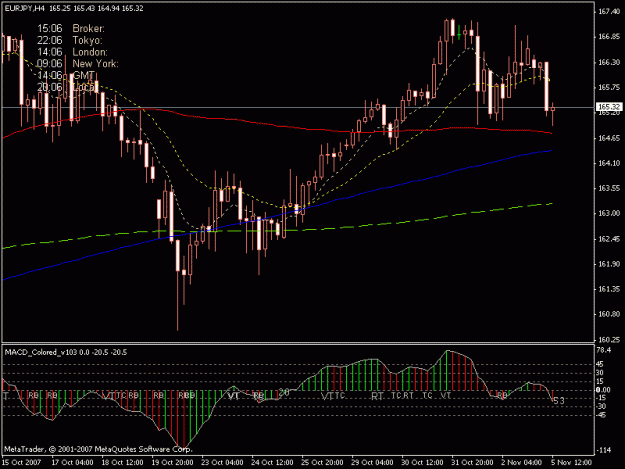This screenshot has height=469, width=625.
Task: Click the 78.4 MACD scale value
Action: coord(604,350)
